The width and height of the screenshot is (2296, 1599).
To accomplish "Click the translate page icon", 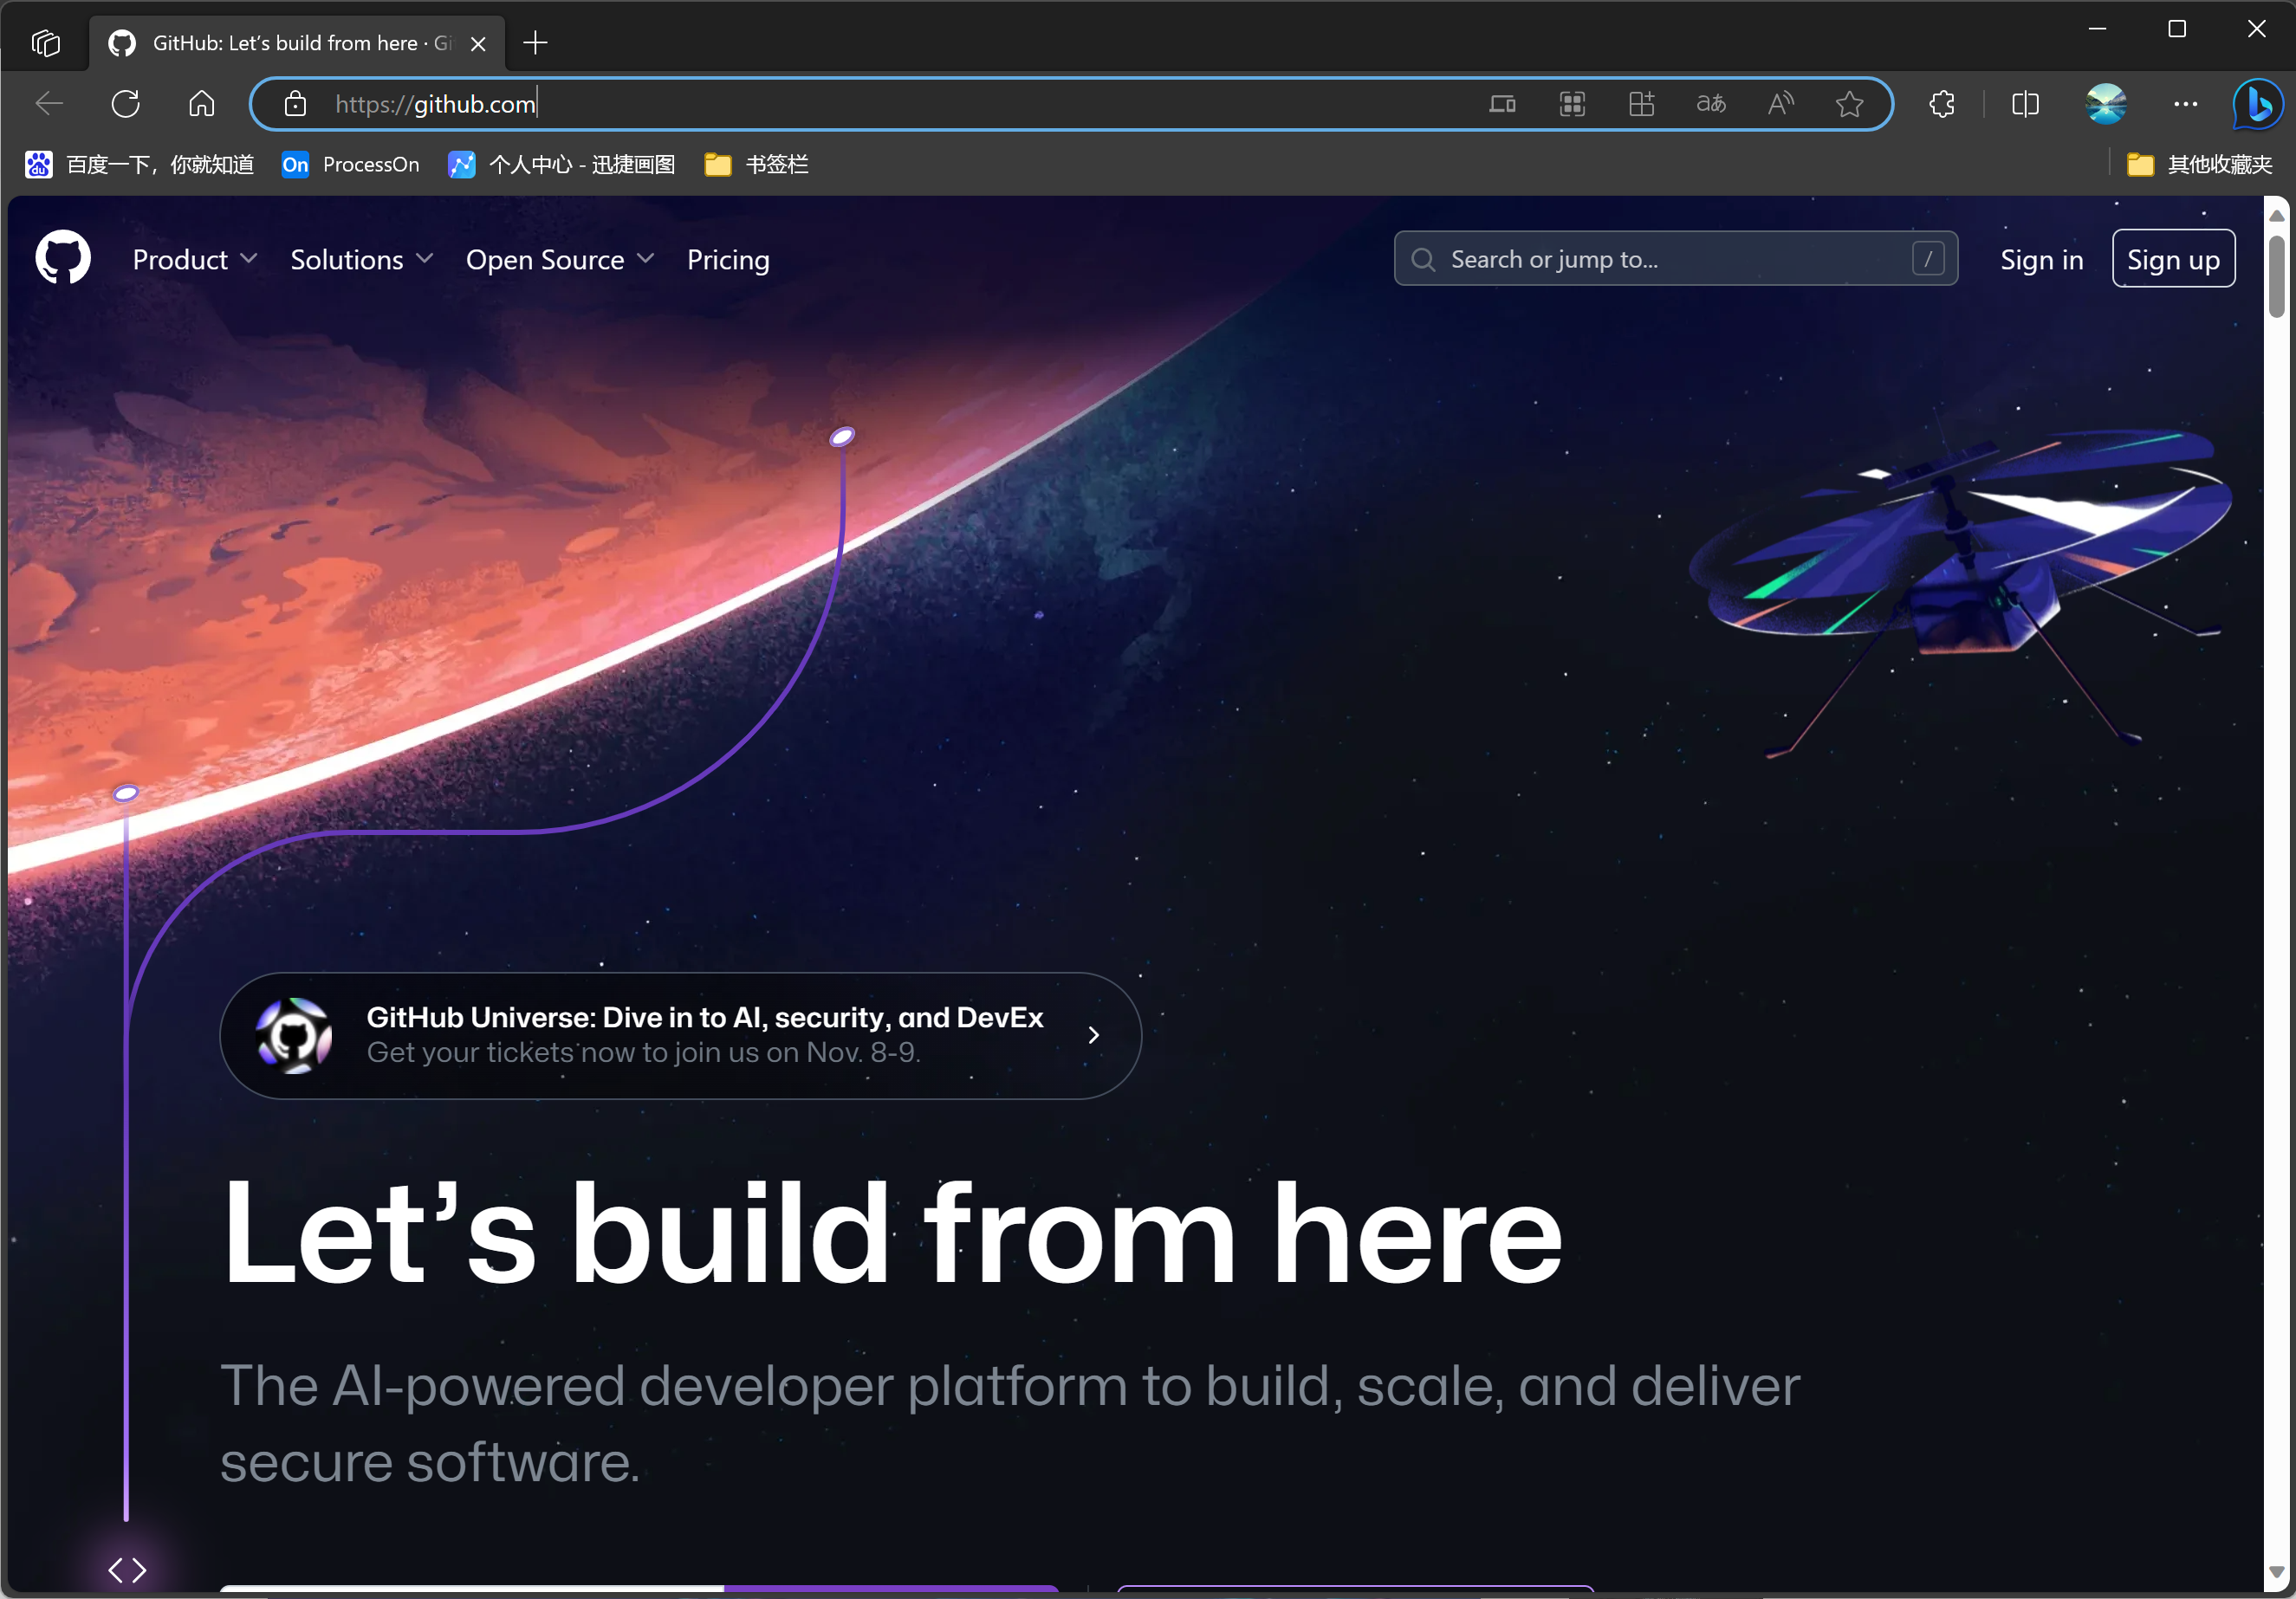I will pyautogui.click(x=1711, y=104).
